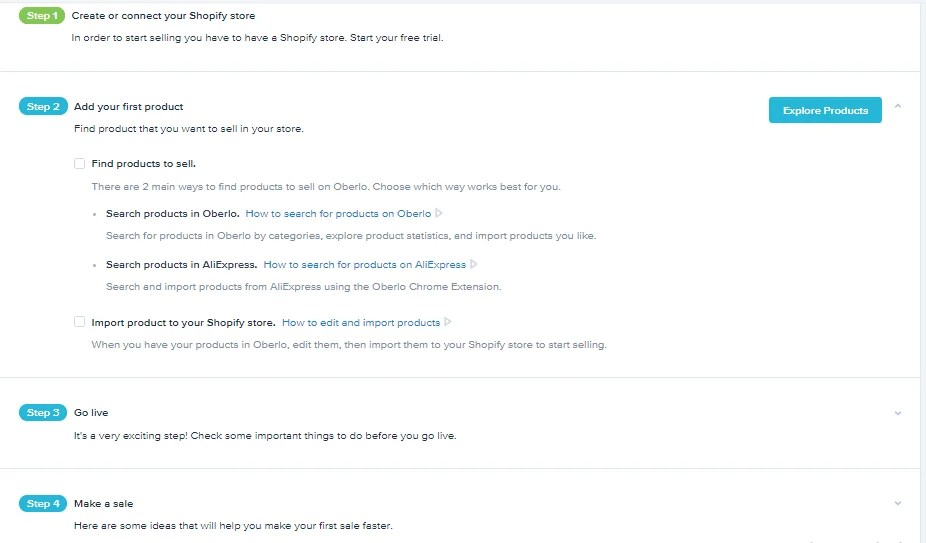Click 'Search products in Oberlo.' text
Viewport: 926px width, 543px height.
pyautogui.click(x=172, y=214)
